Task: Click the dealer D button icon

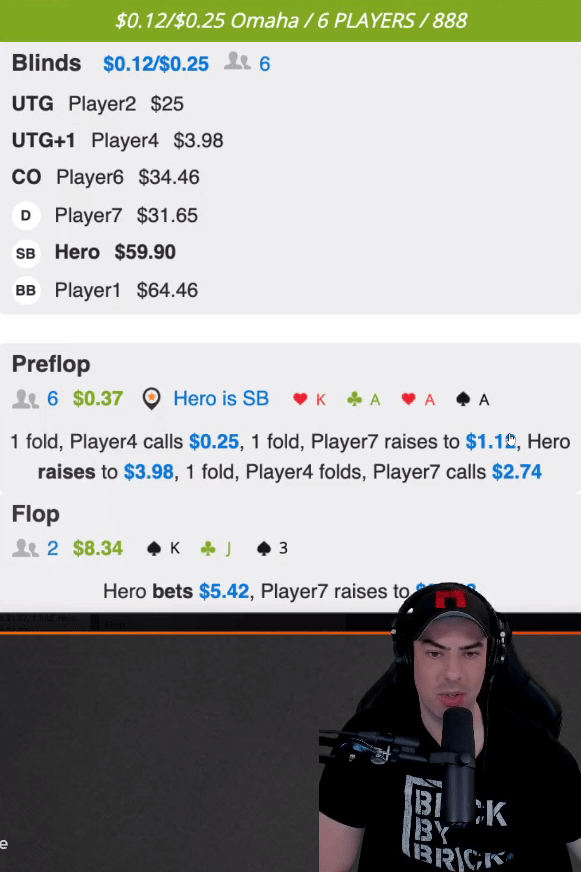Action: click(x=26, y=215)
